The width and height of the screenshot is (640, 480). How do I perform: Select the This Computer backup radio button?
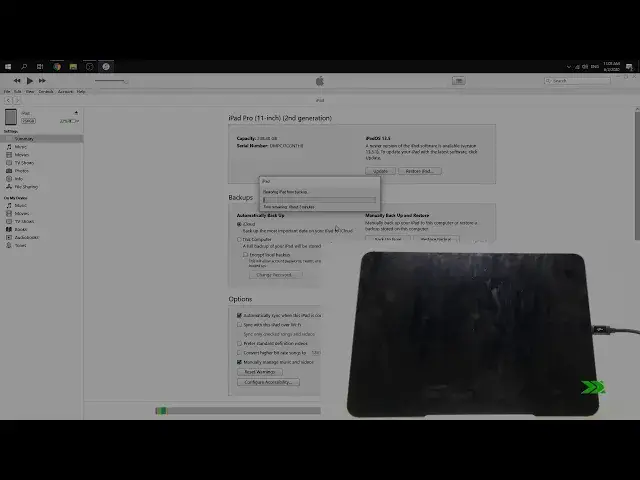[x=239, y=239]
